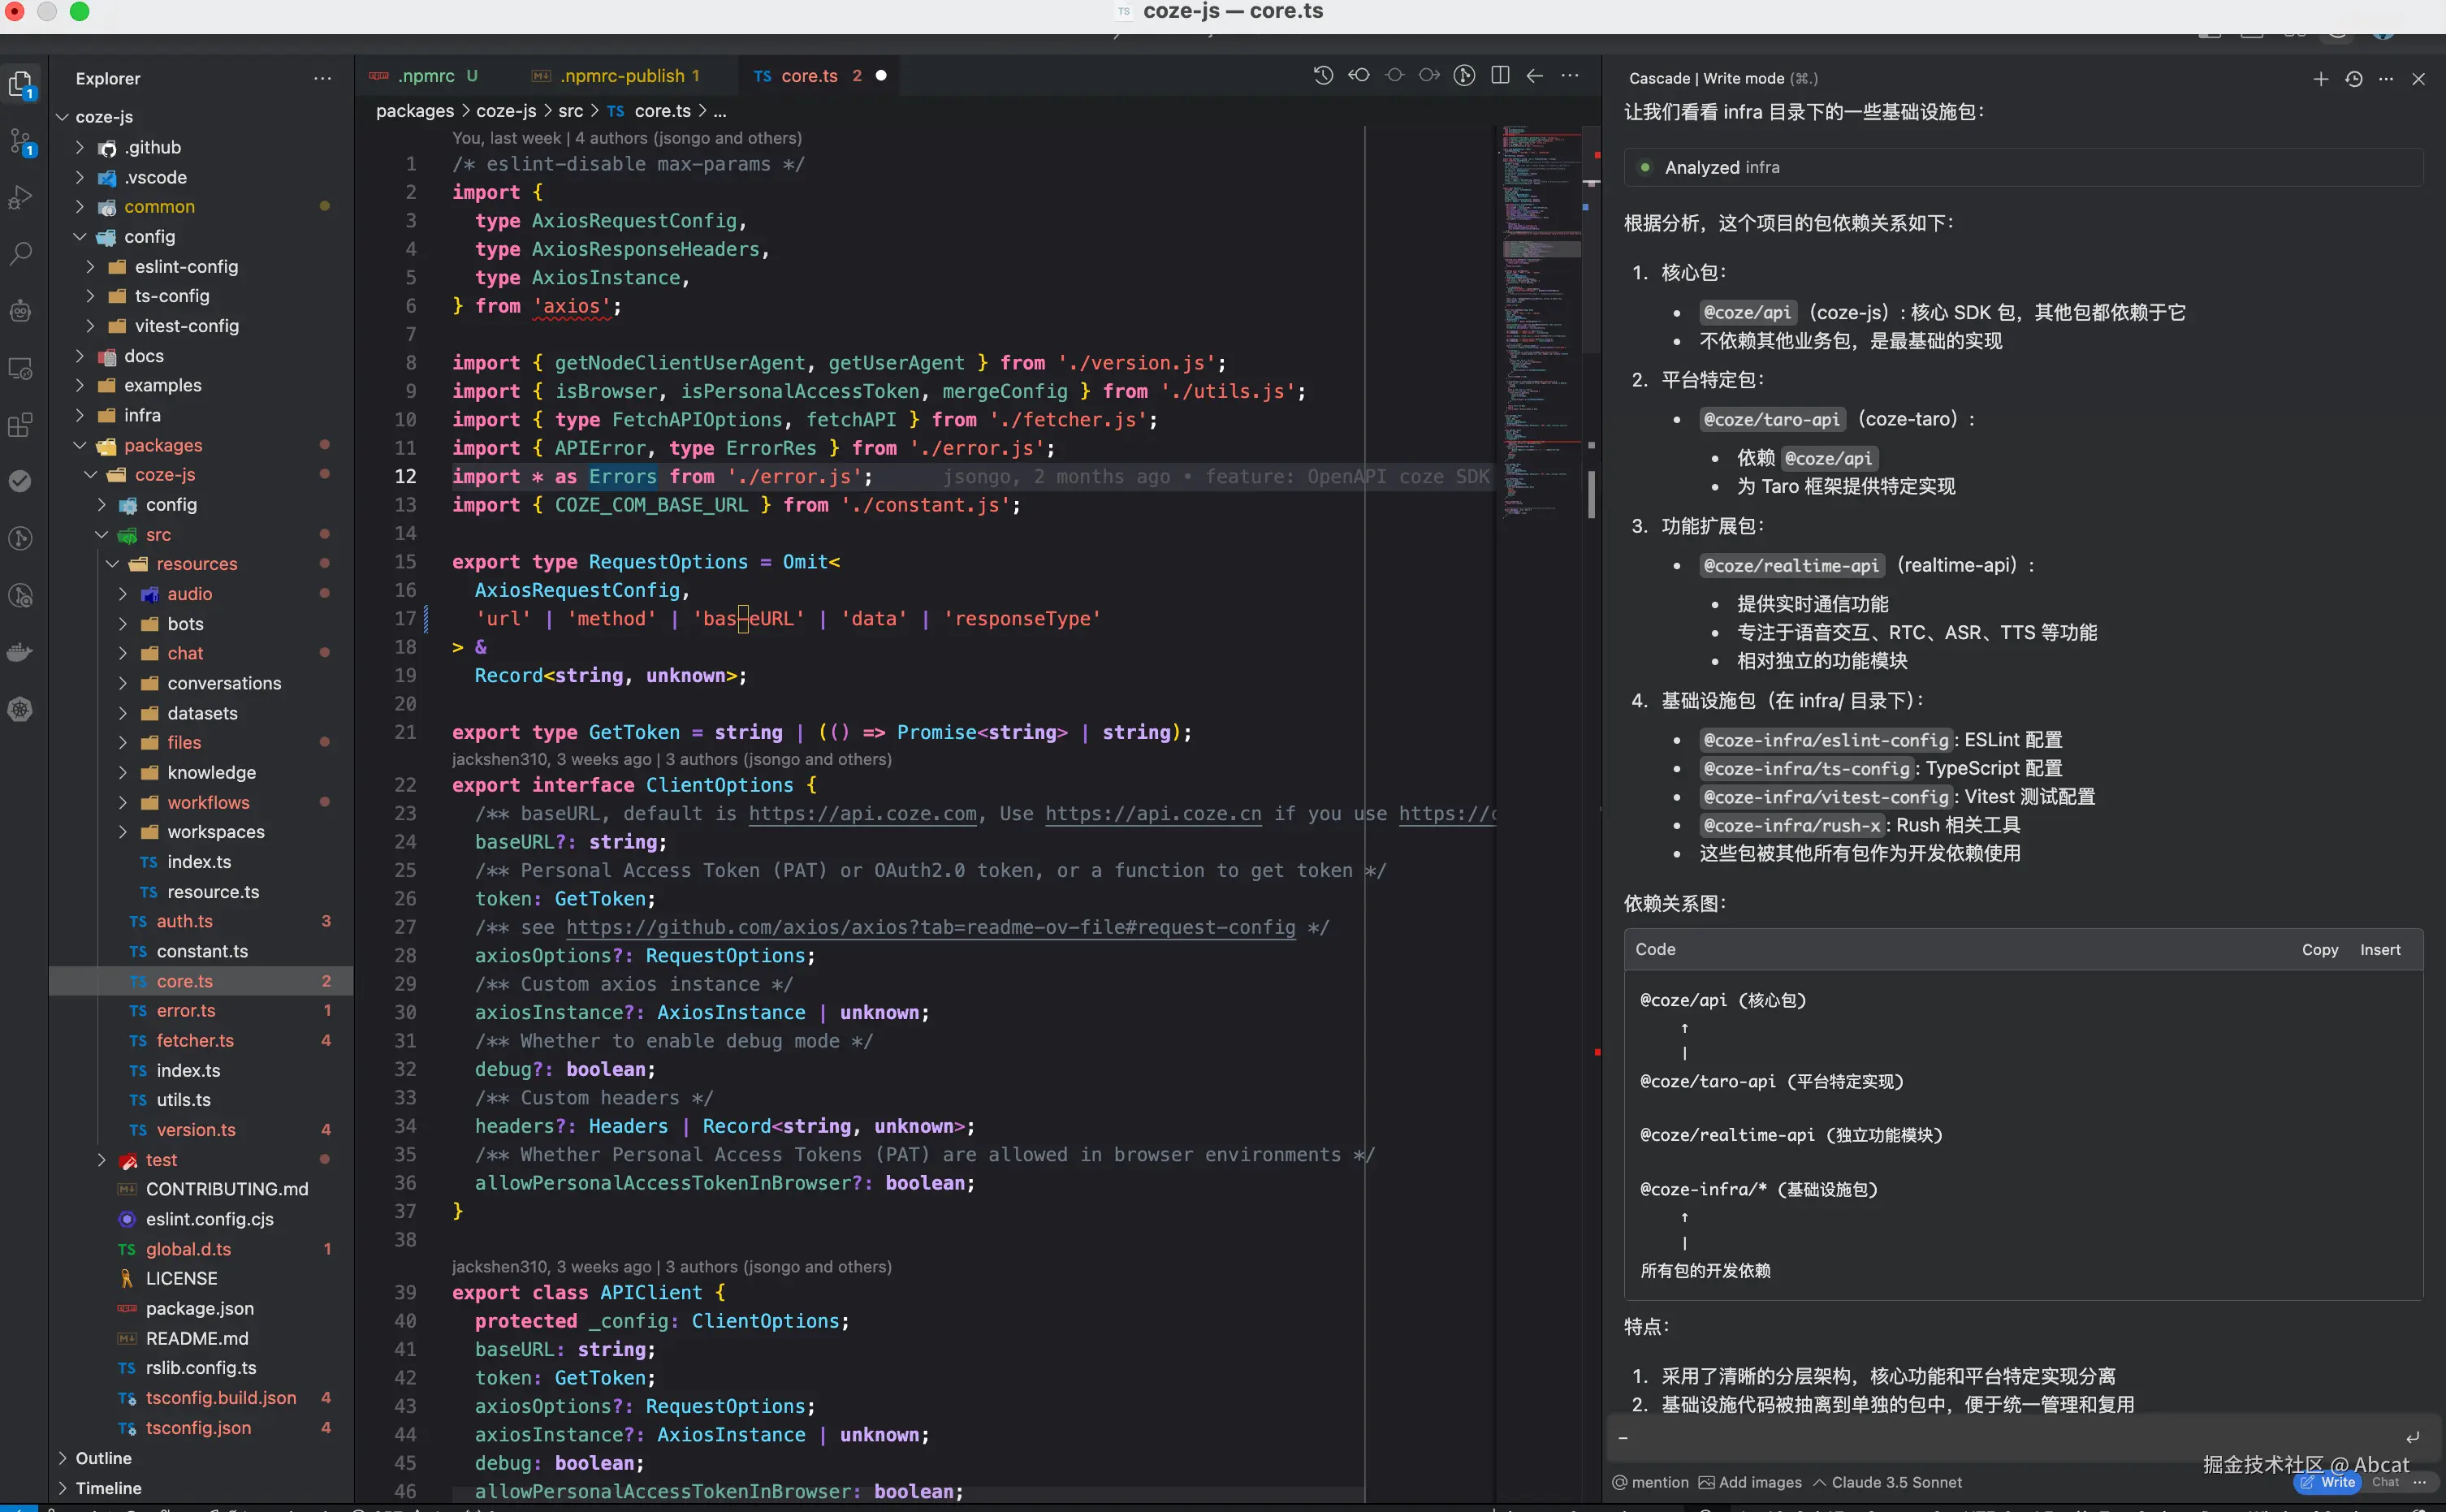
Task: Switch Cascade to Chat mode
Action: [2384, 1482]
